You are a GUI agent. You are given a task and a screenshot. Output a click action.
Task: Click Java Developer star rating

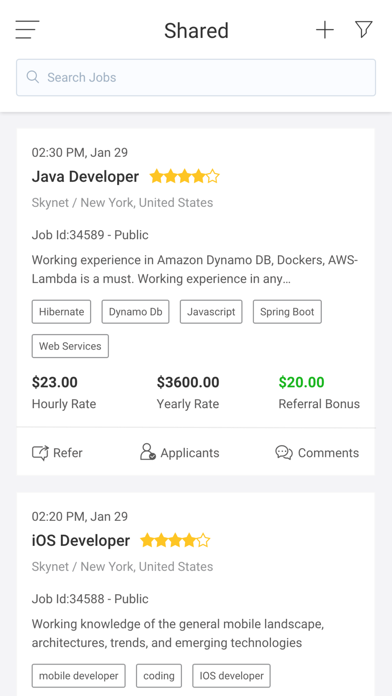click(185, 177)
